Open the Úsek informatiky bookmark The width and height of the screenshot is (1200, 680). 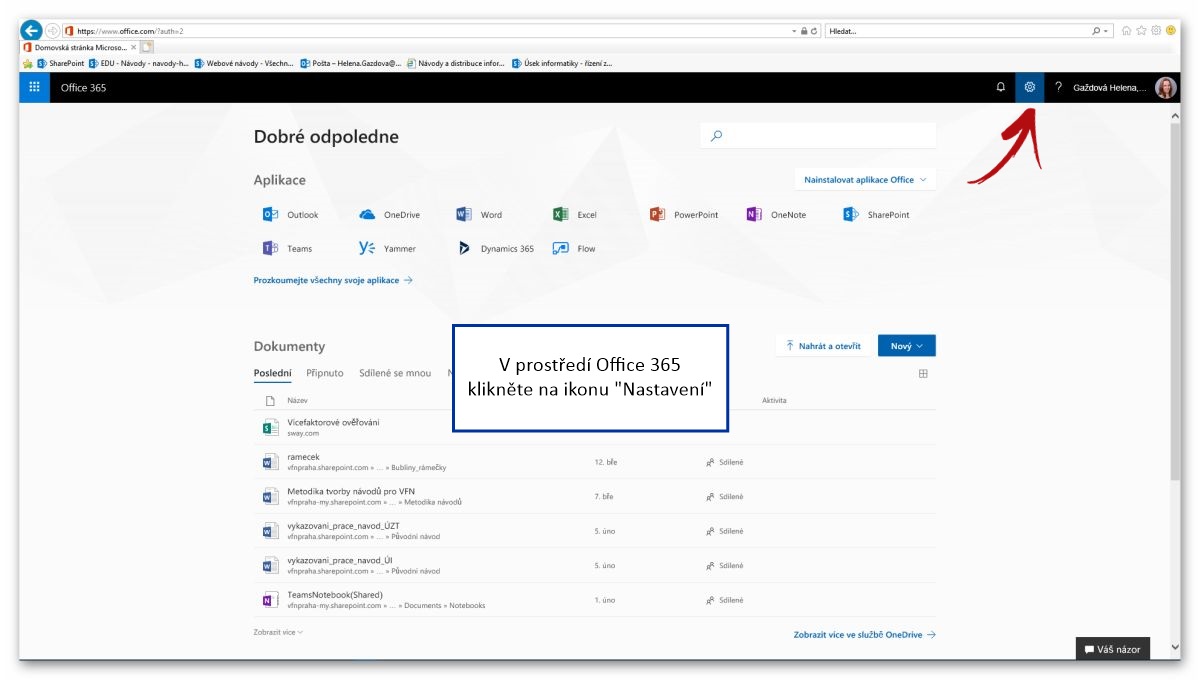tap(562, 63)
